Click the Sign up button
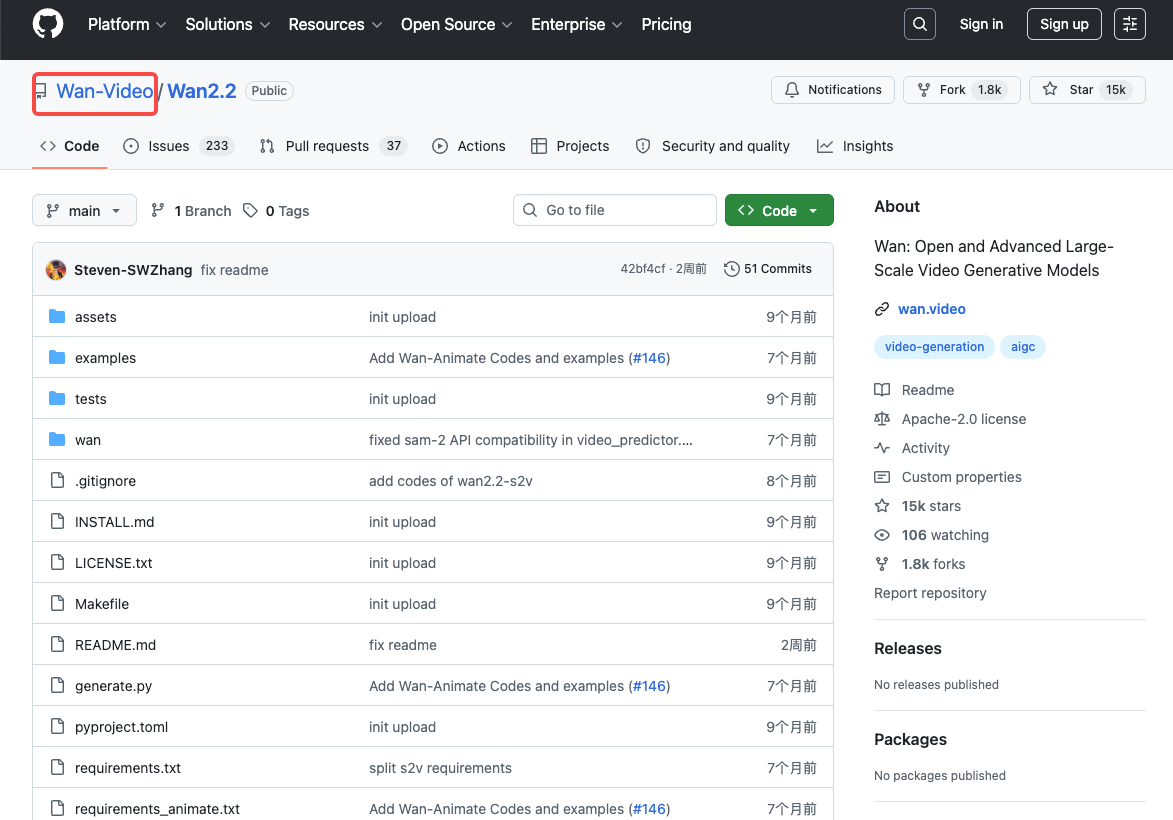The width and height of the screenshot is (1173, 820). [1063, 23]
